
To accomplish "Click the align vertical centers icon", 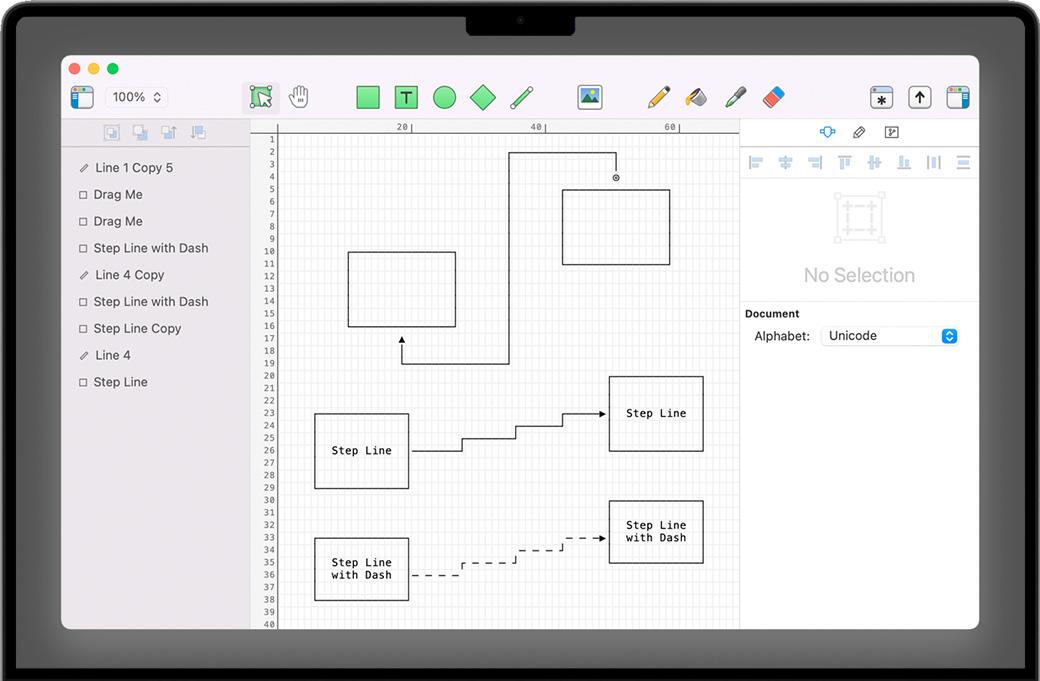I will tap(874, 162).
